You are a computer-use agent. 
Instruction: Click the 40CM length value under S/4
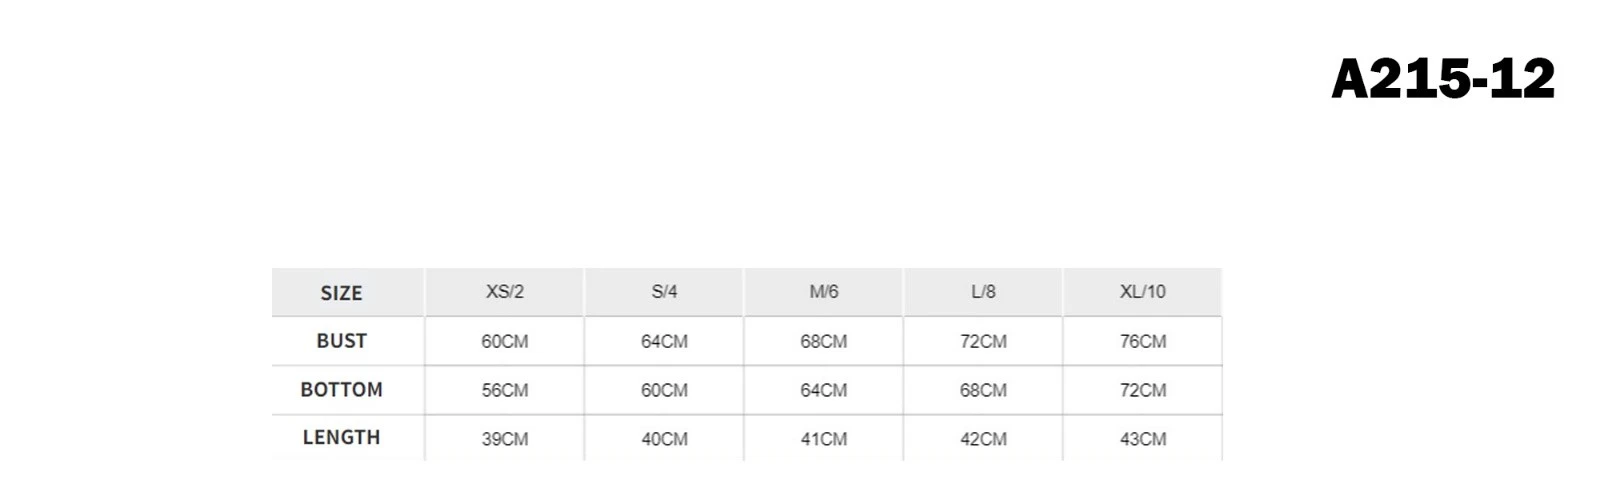pyautogui.click(x=664, y=439)
